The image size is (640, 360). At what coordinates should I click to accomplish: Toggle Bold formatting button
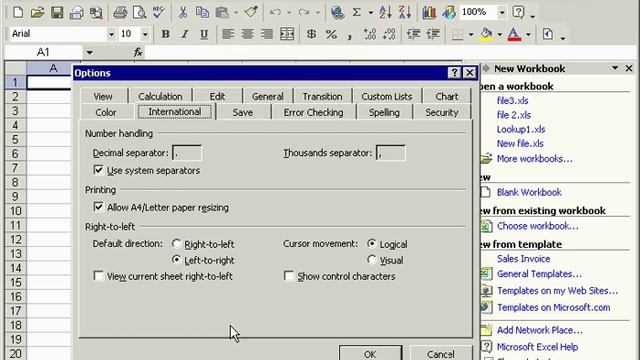[x=165, y=34]
